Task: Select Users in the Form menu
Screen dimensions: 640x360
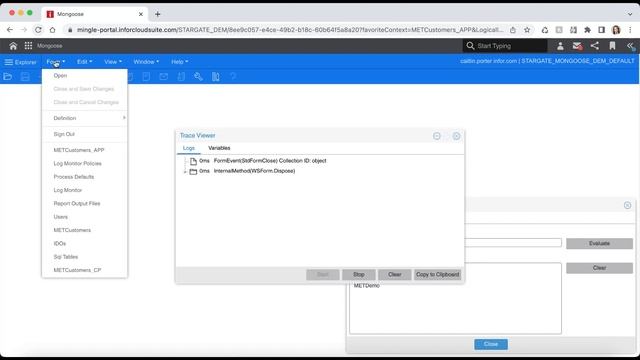Action: 60,217
